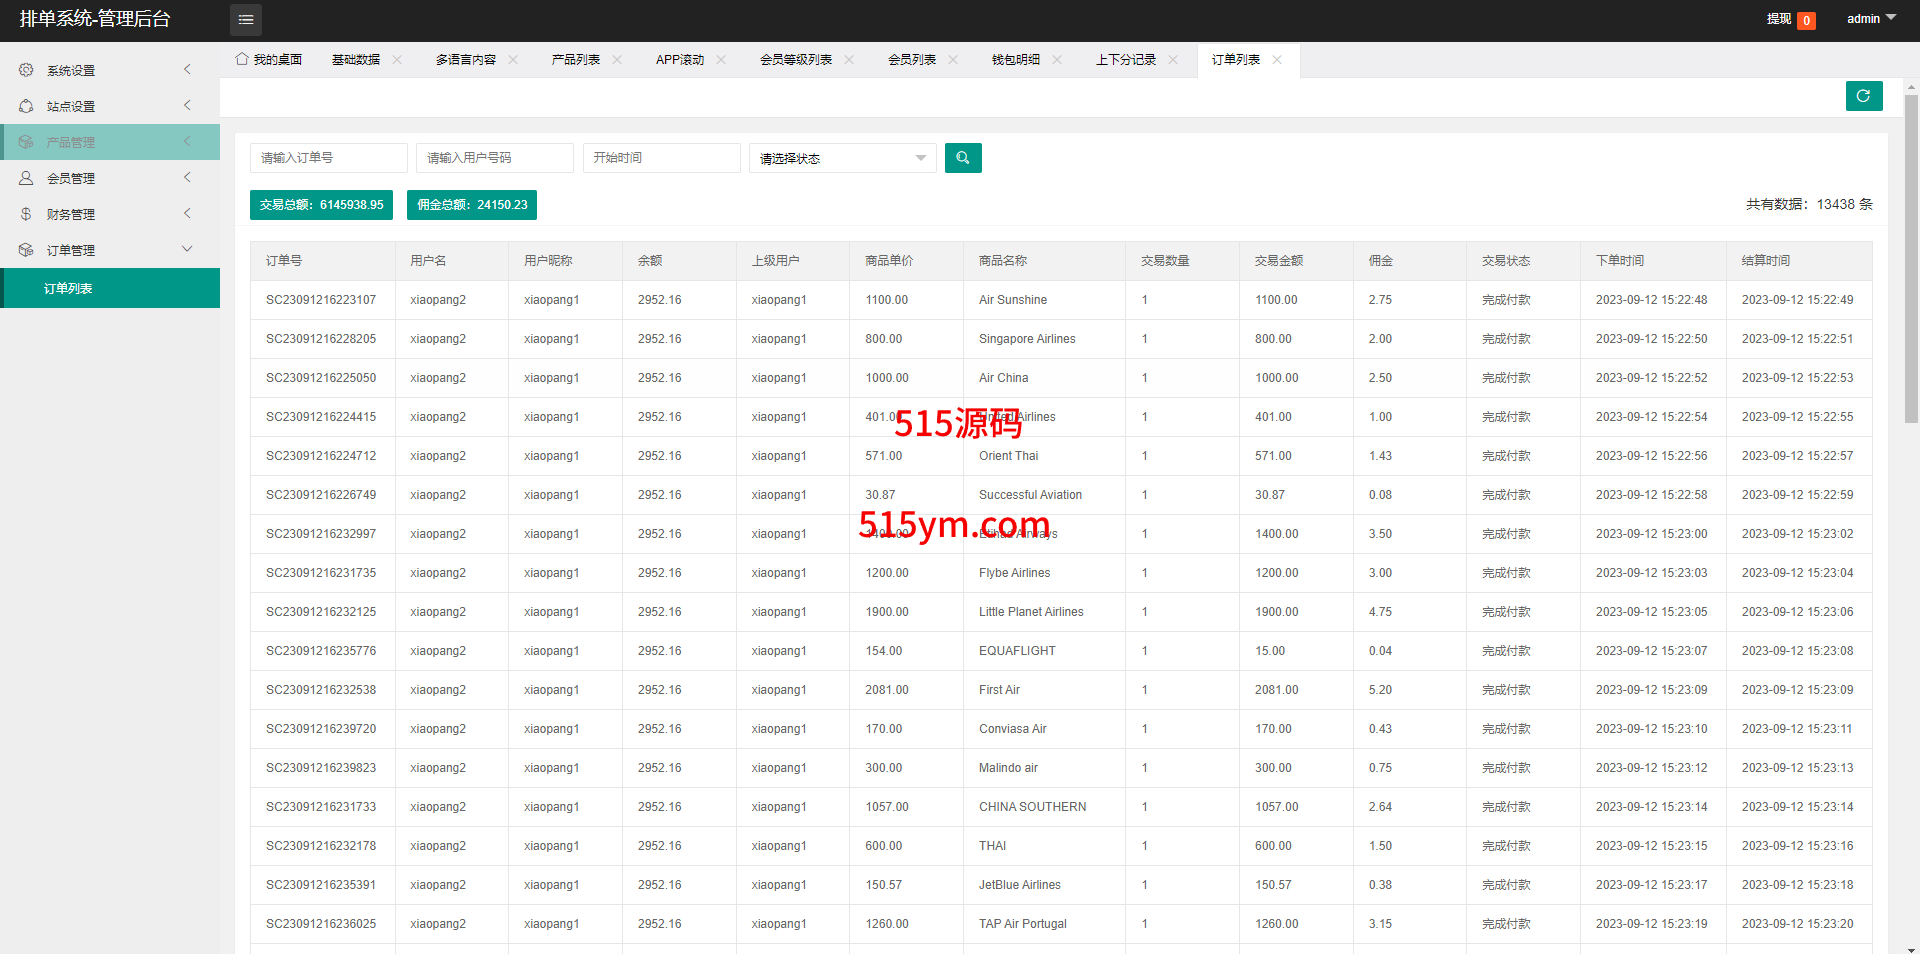Switch to the 会员列表 tab
The height and width of the screenshot is (954, 1920).
tap(911, 60)
